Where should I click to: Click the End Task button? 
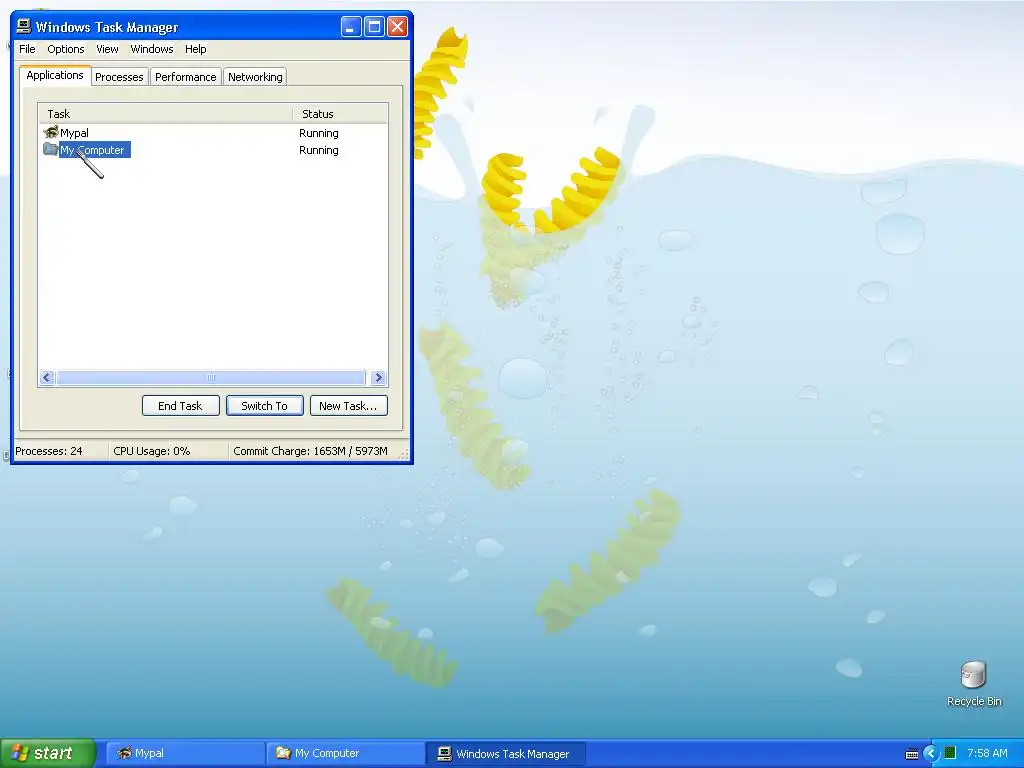click(x=180, y=406)
